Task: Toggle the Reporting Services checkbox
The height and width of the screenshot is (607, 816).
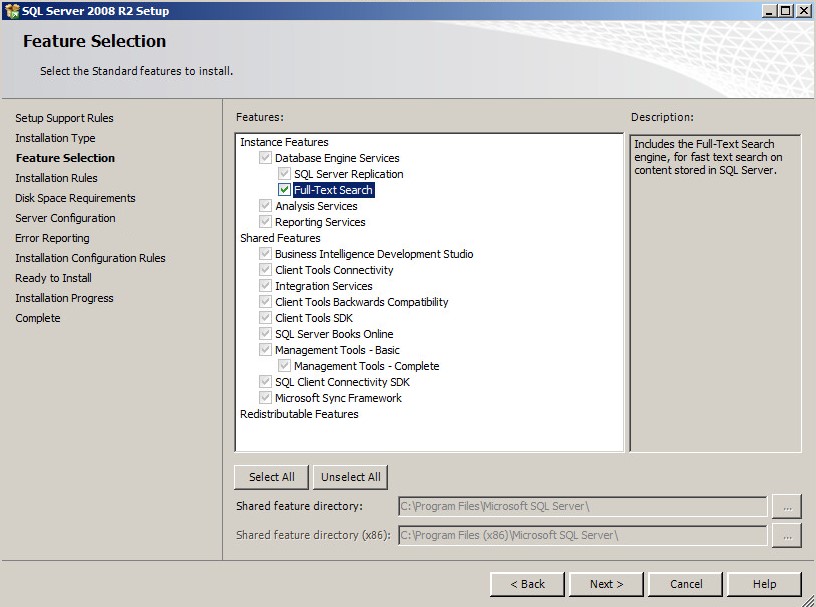Action: pyautogui.click(x=265, y=221)
